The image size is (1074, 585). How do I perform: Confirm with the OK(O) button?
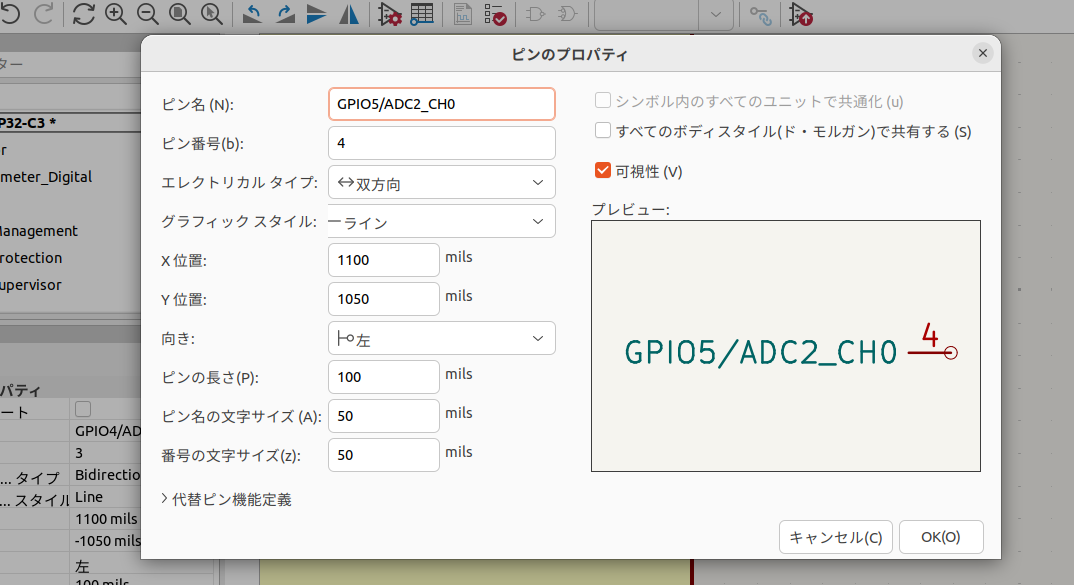tap(940, 537)
